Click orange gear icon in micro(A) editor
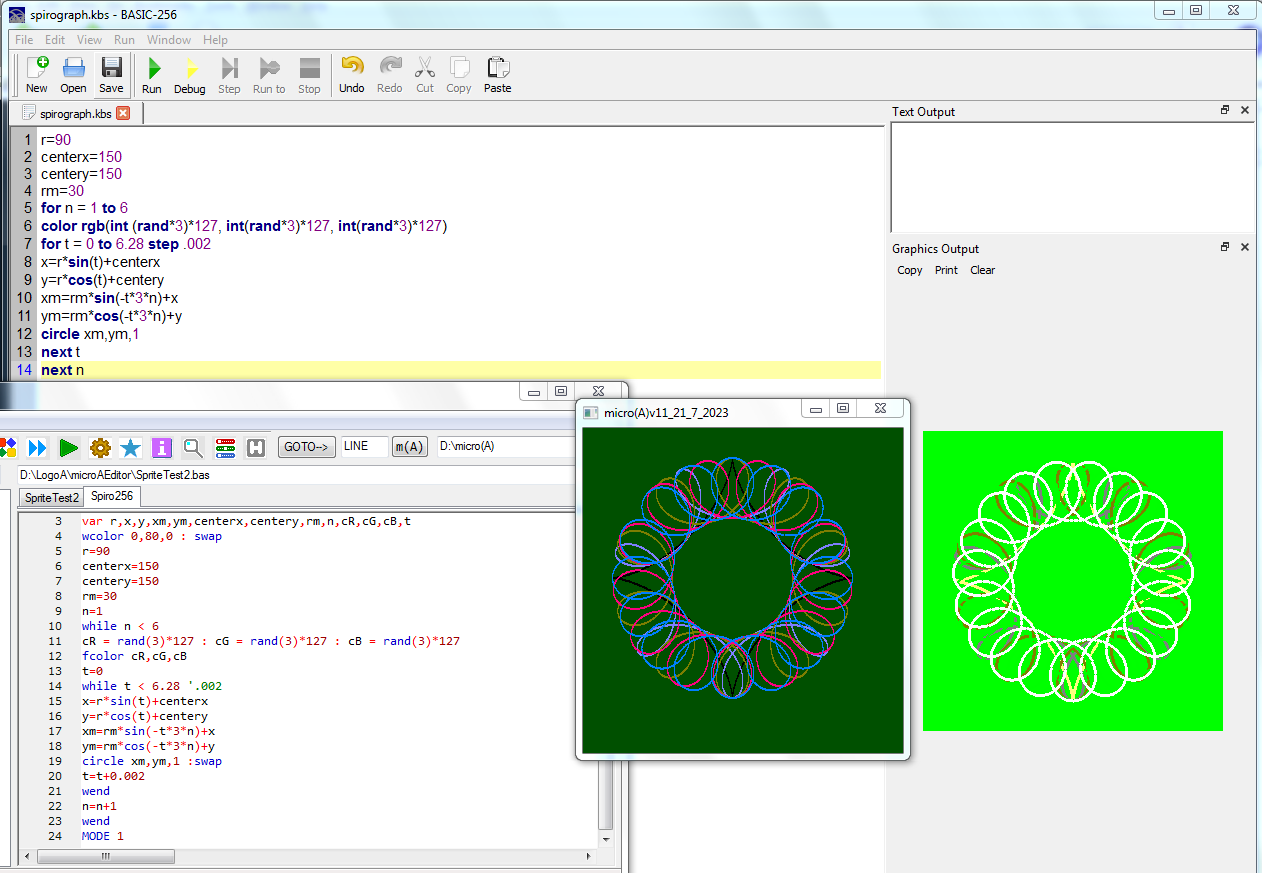Screen dimensions: 1262x873 [x=100, y=447]
